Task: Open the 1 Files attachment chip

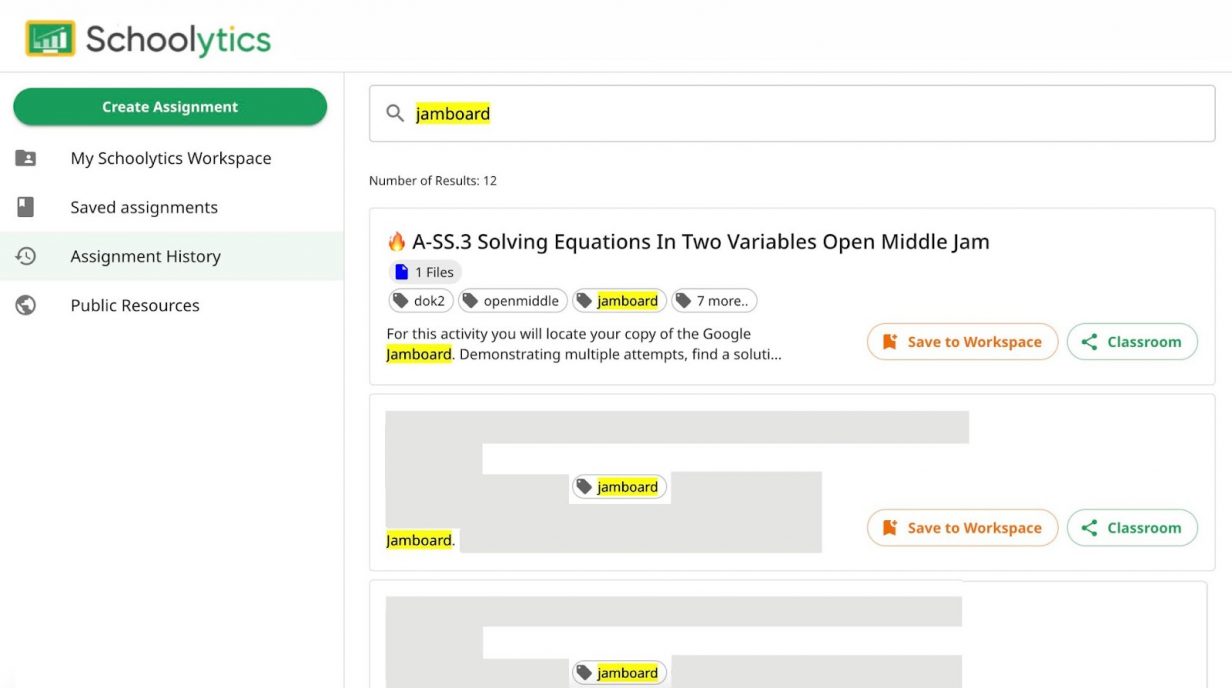Action: [424, 271]
